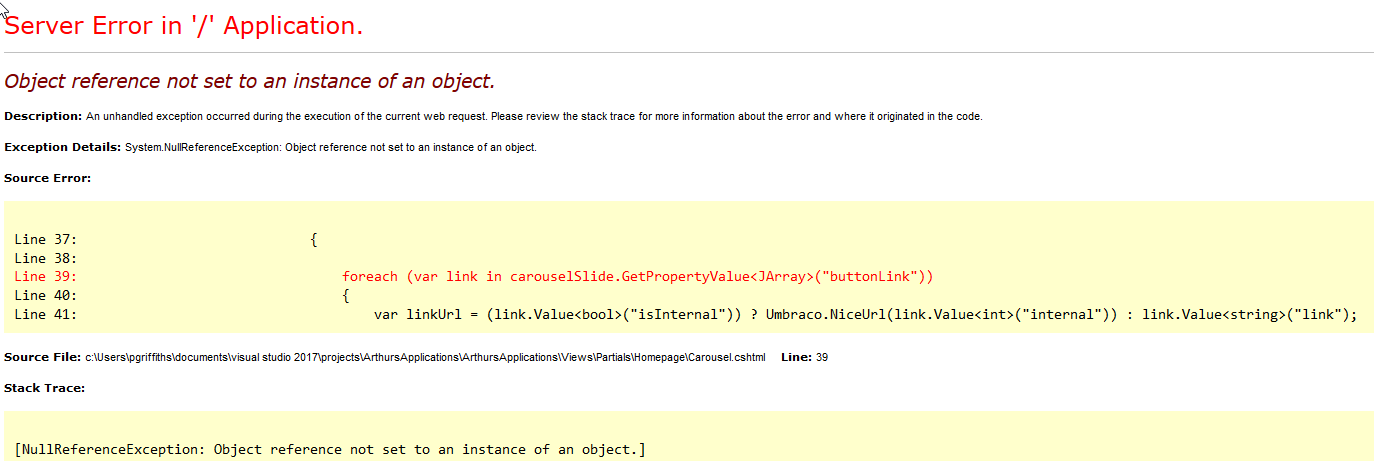1374x461 pixels.
Task: Click the 'Line 41:' label in source block
Action: tap(46, 315)
